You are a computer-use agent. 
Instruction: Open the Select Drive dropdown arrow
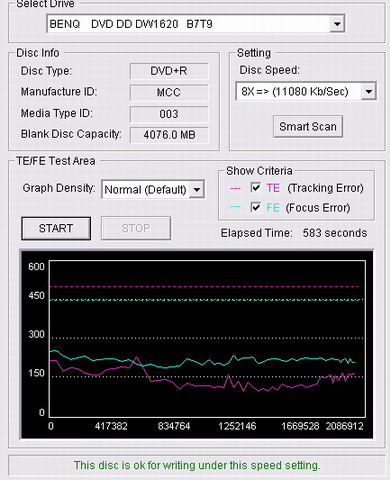337,24
